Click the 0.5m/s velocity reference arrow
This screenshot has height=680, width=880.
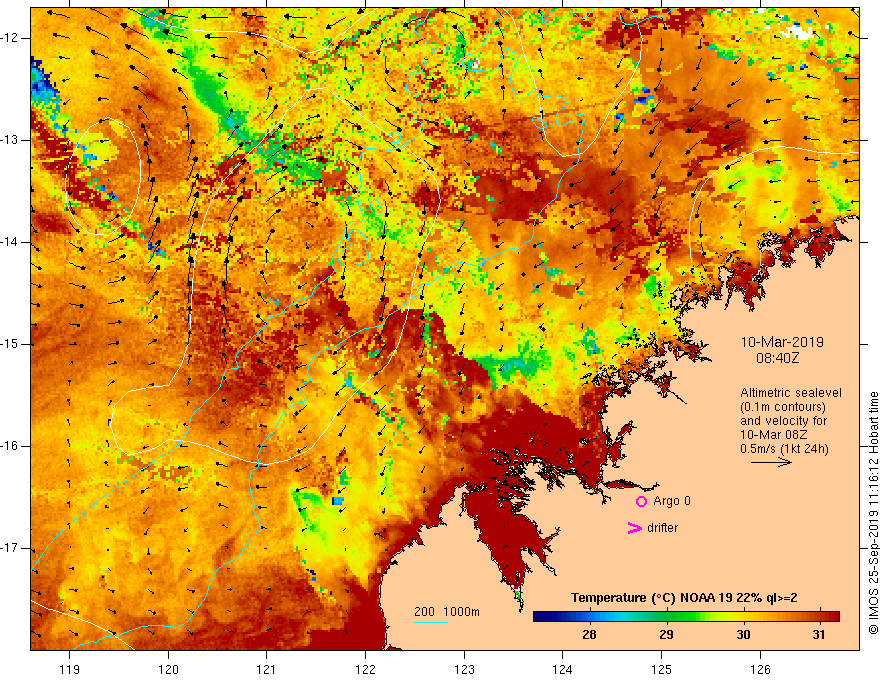[x=771, y=462]
